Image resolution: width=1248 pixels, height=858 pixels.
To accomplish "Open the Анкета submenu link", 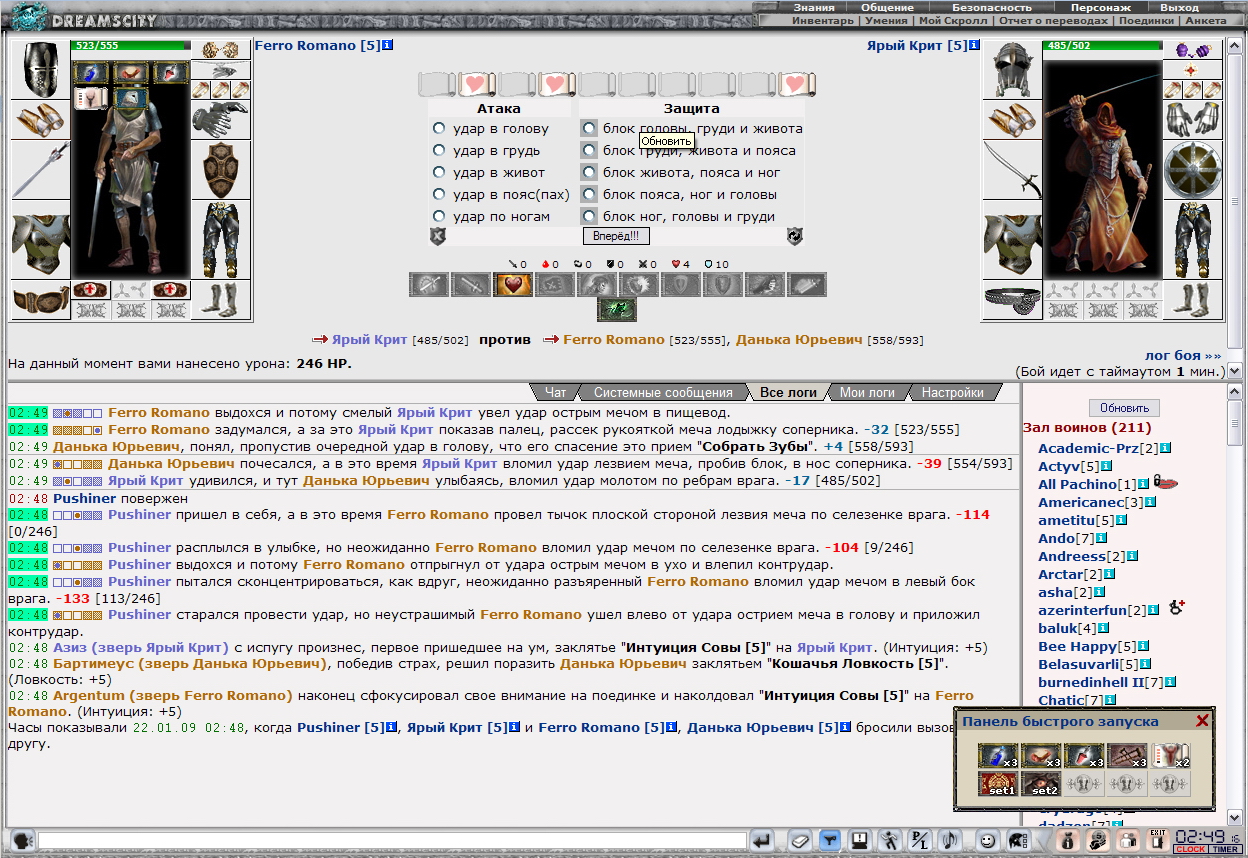I will [1205, 20].
